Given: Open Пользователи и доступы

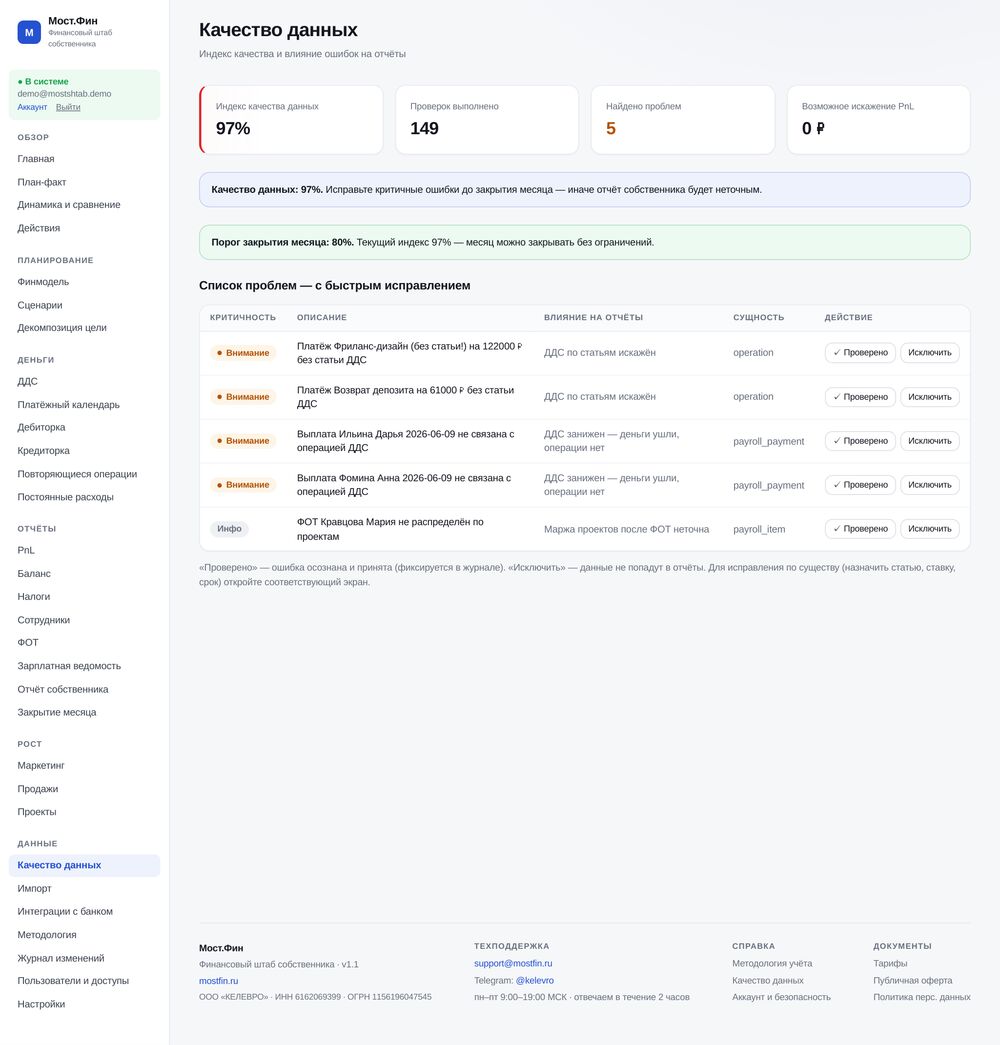Looking at the screenshot, I should 73,981.
